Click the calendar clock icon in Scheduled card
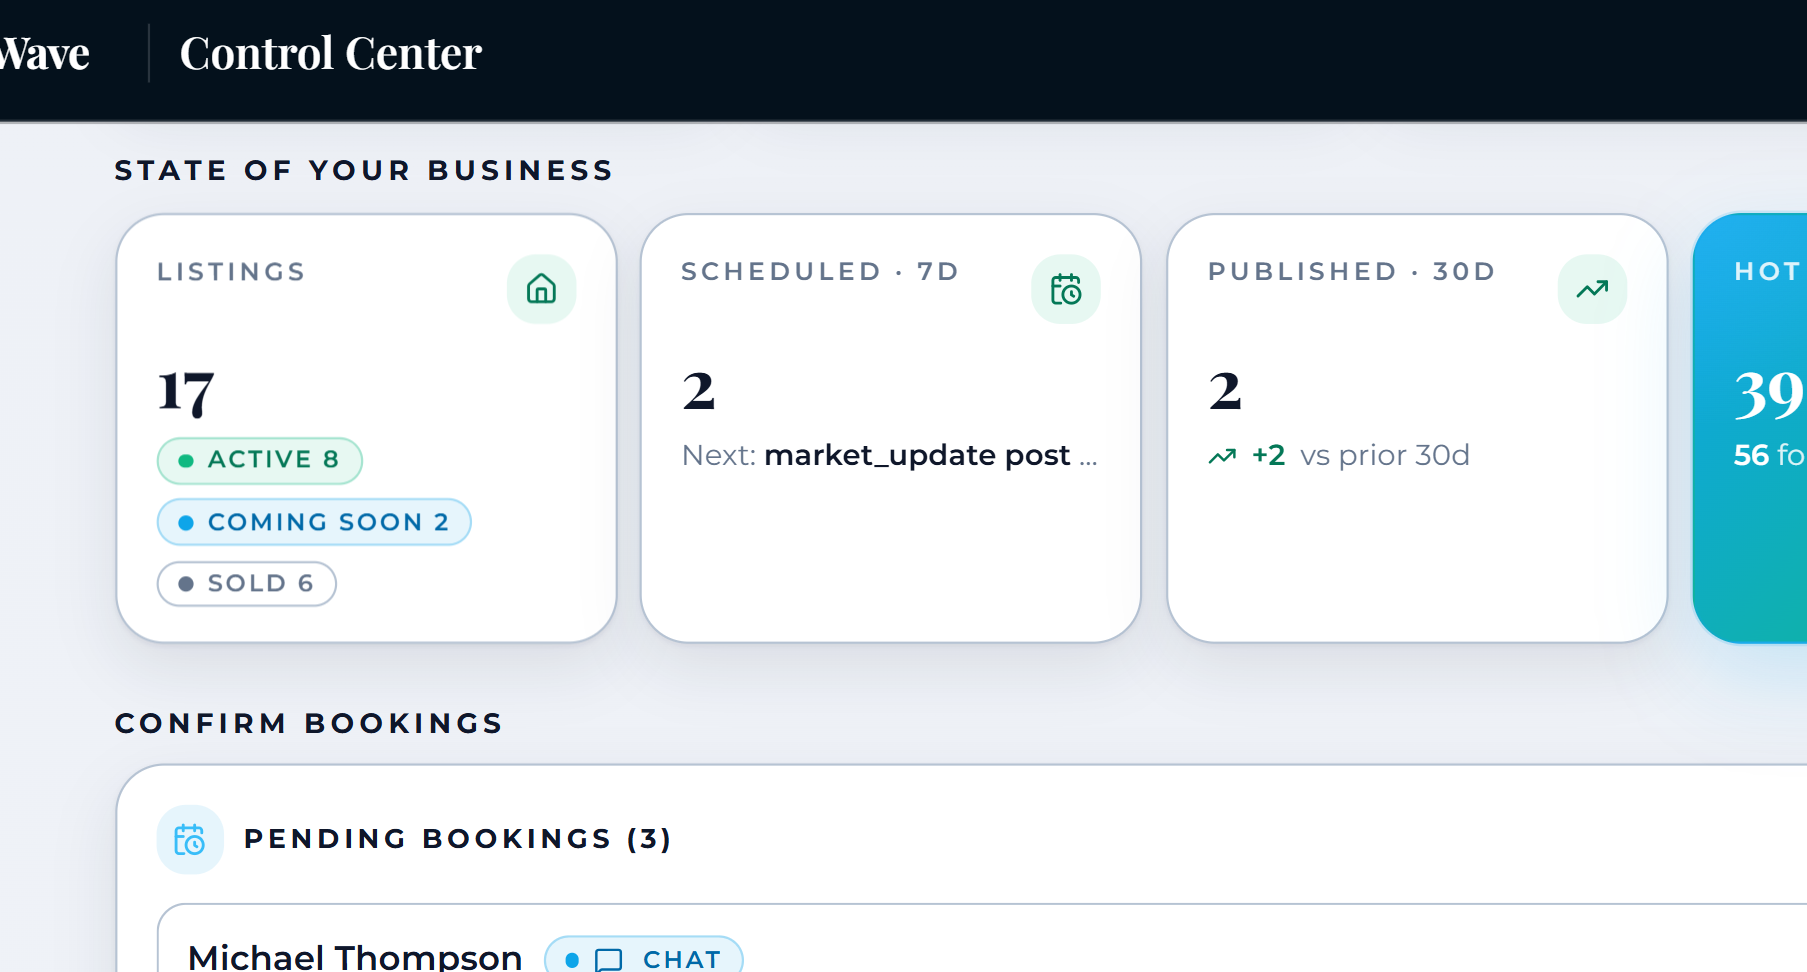The height and width of the screenshot is (972, 1807). [1066, 289]
